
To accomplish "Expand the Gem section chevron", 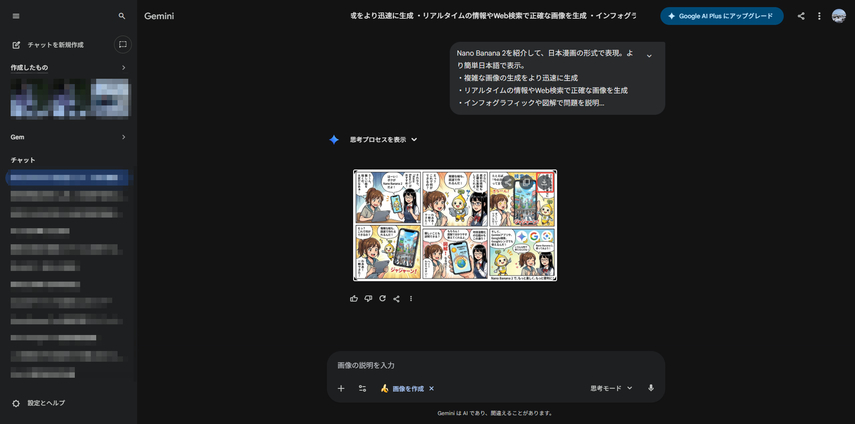I will pyautogui.click(x=123, y=137).
